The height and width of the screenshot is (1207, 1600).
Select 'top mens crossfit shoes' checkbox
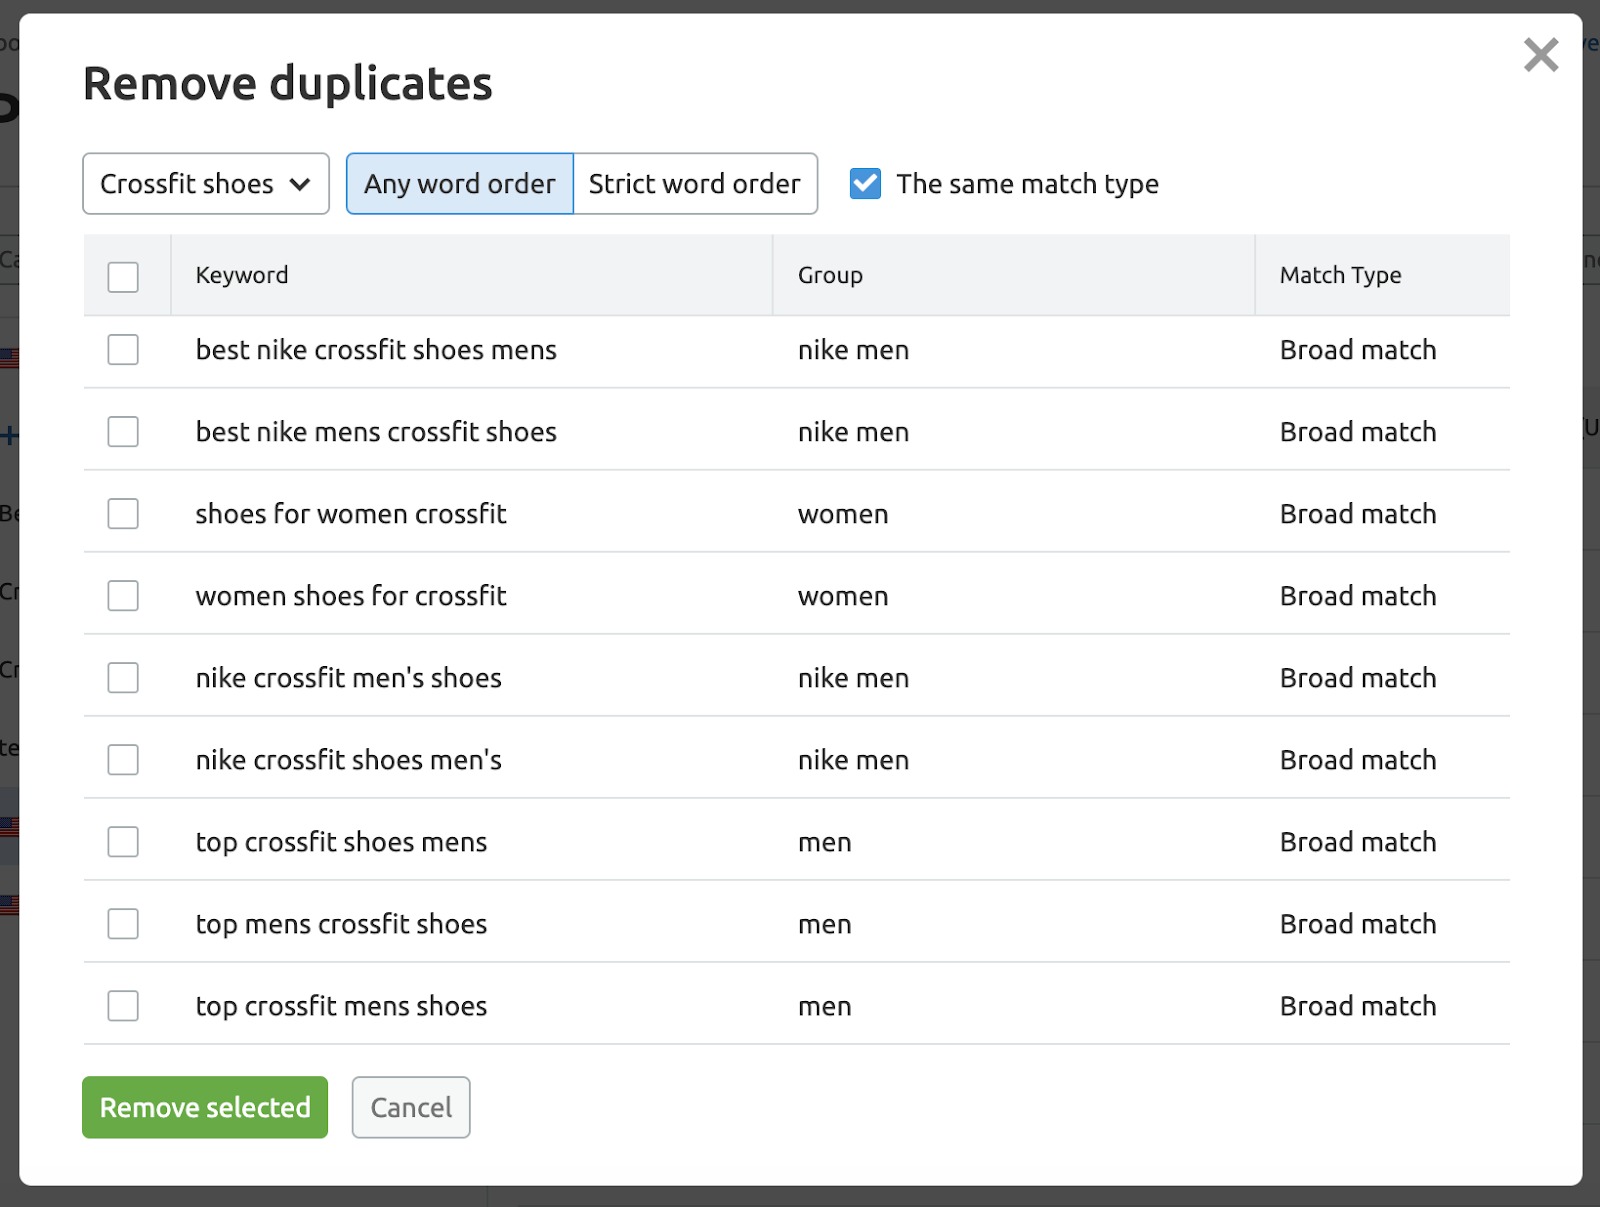coord(122,923)
